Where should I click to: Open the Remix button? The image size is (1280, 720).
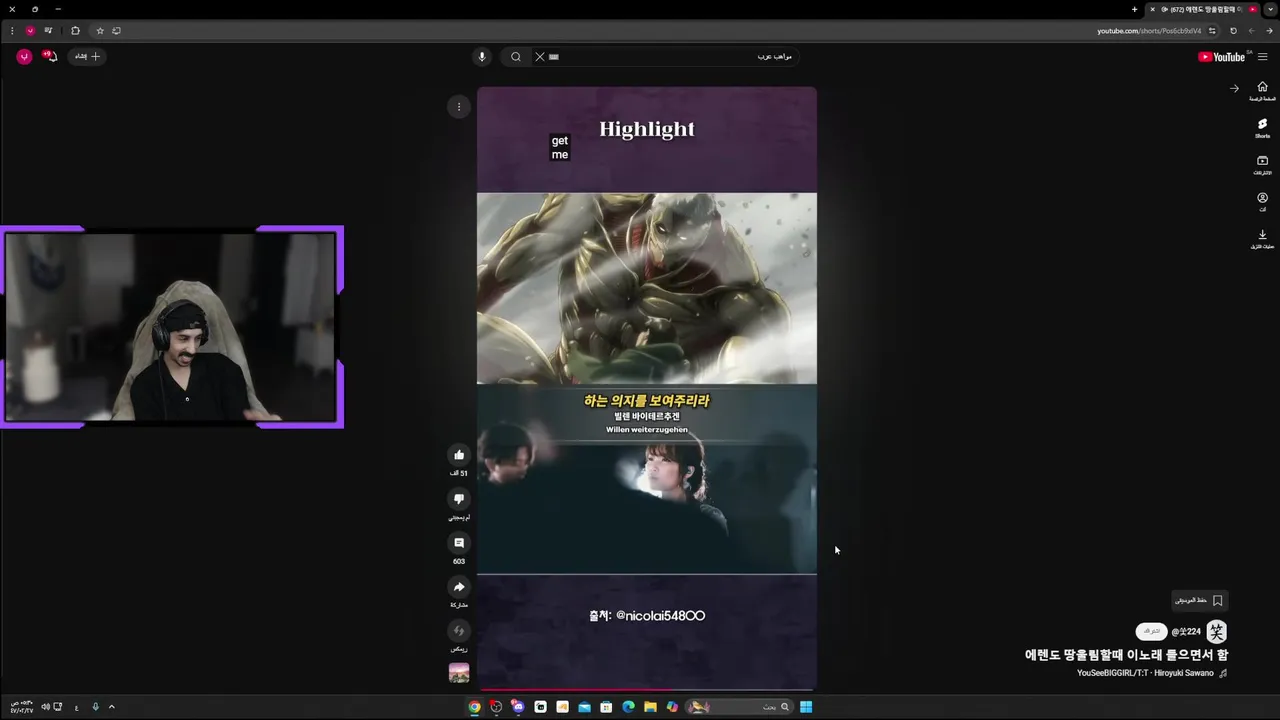point(459,631)
